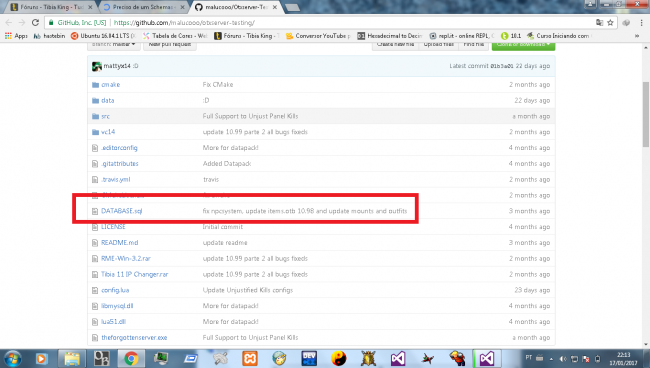Open Chrome from the taskbar
The image size is (650, 368).
point(131,358)
